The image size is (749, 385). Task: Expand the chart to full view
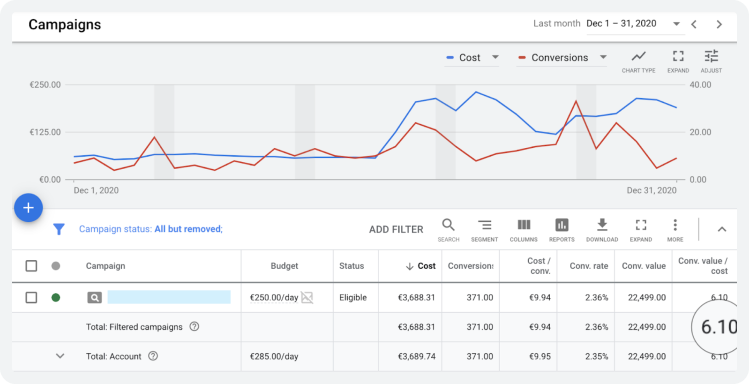pos(678,62)
